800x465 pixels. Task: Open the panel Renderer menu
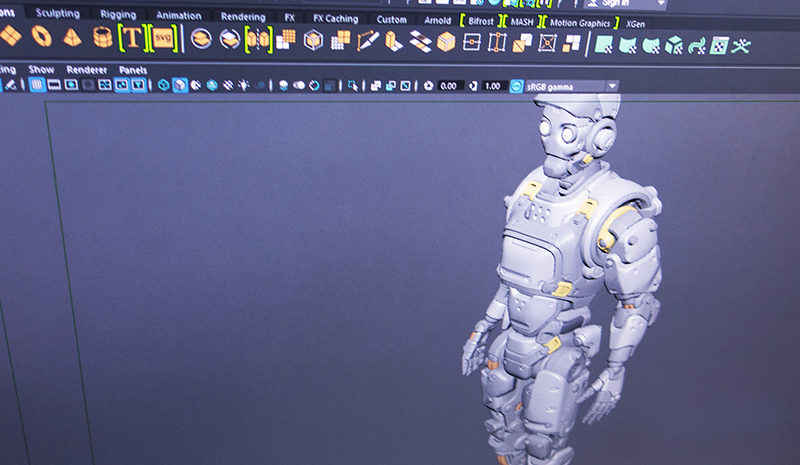pyautogui.click(x=87, y=69)
